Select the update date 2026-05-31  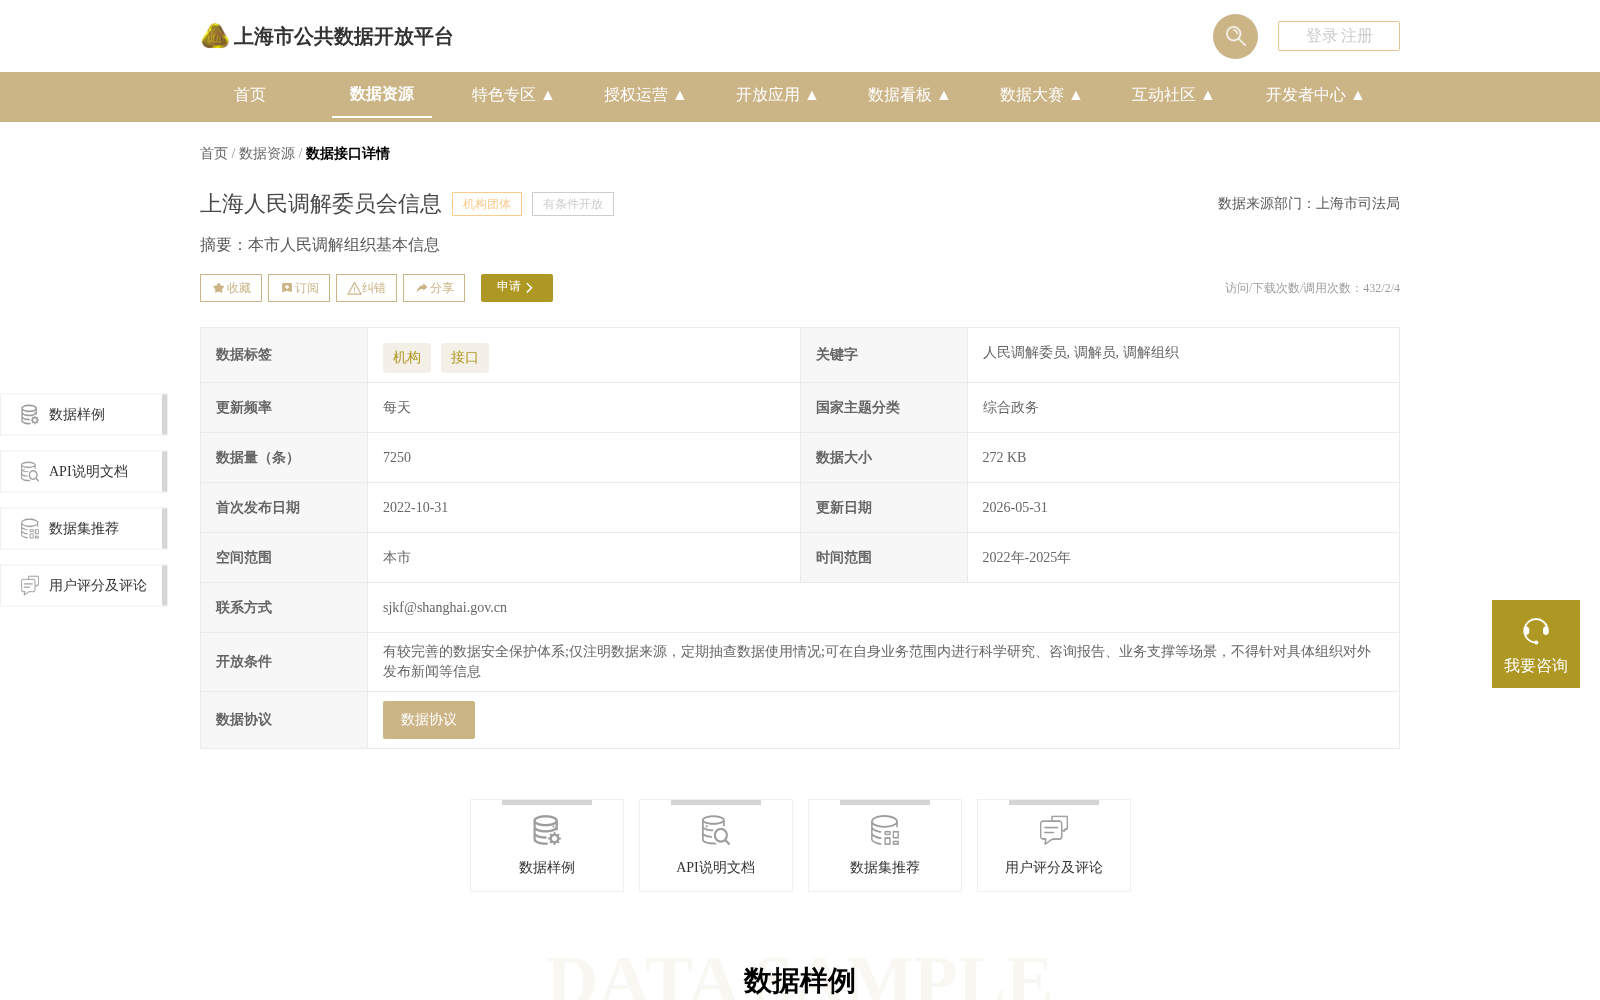pyautogui.click(x=1015, y=508)
